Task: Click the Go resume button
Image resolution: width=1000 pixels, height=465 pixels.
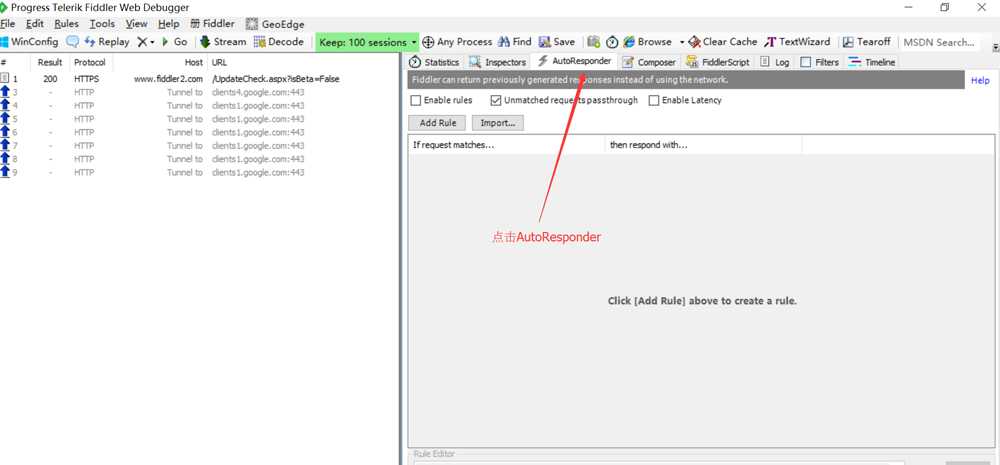Action: (174, 41)
